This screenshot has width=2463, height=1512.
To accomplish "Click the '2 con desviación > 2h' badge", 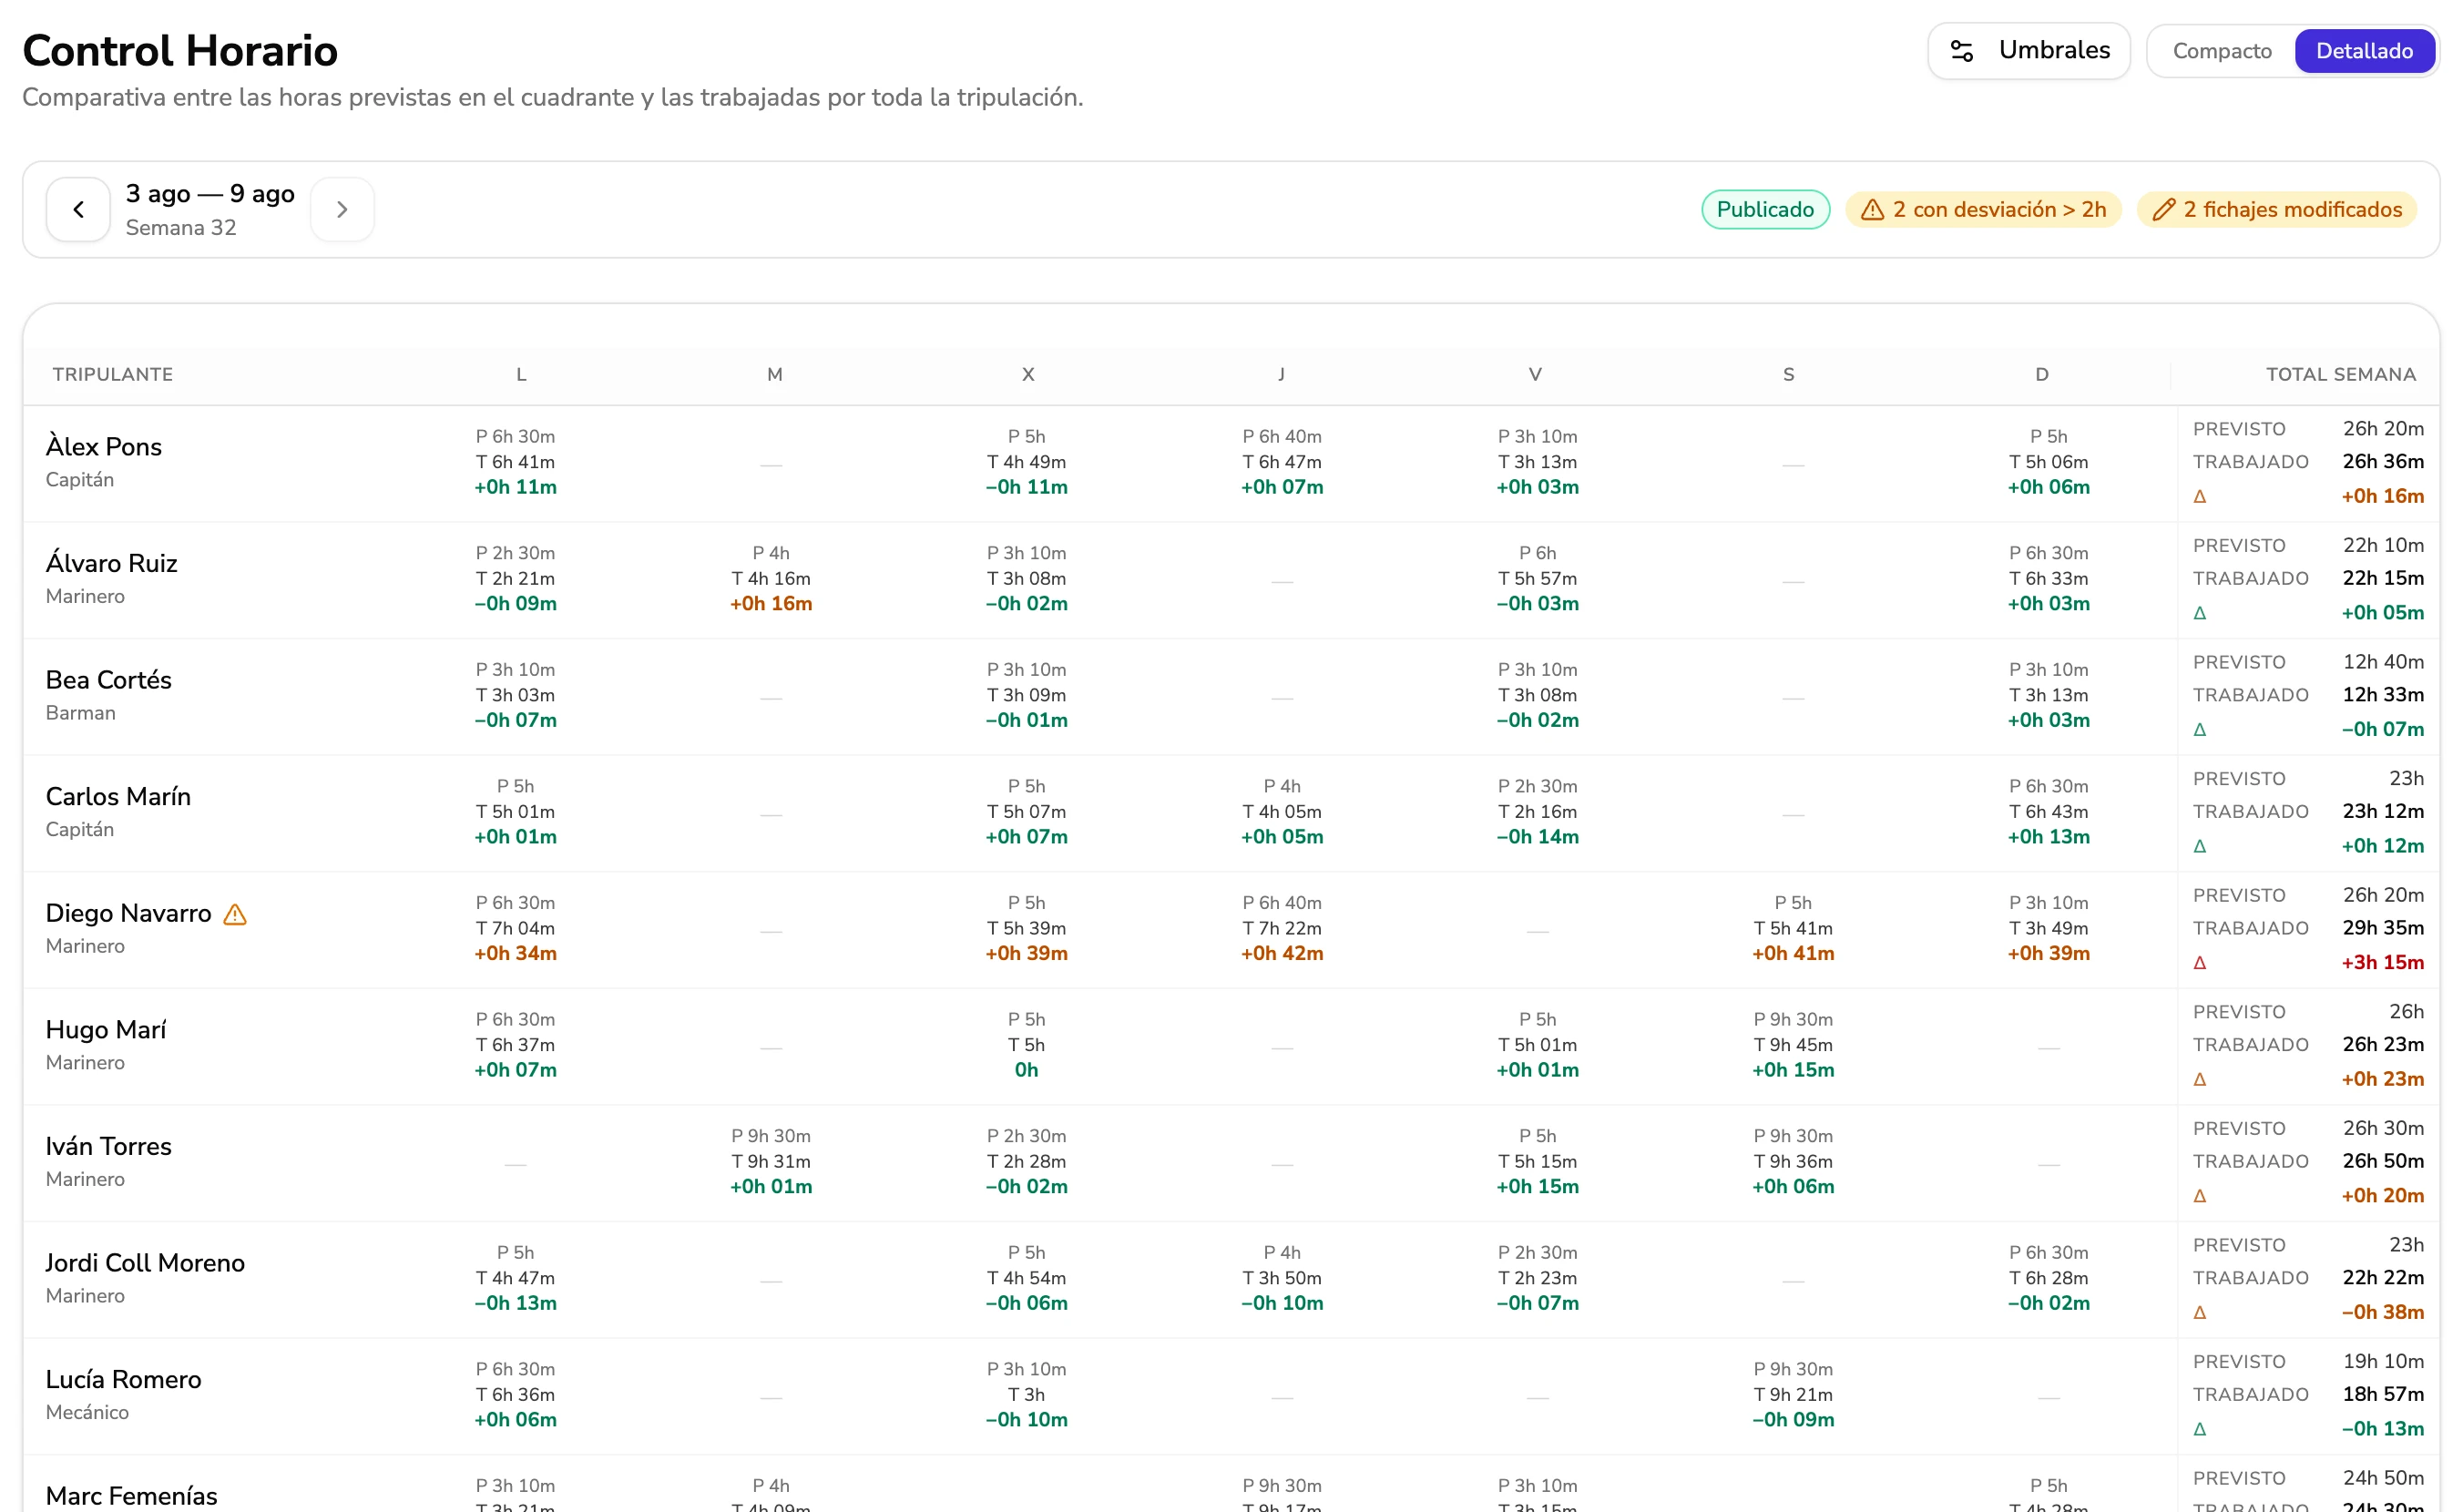I will (1983, 209).
